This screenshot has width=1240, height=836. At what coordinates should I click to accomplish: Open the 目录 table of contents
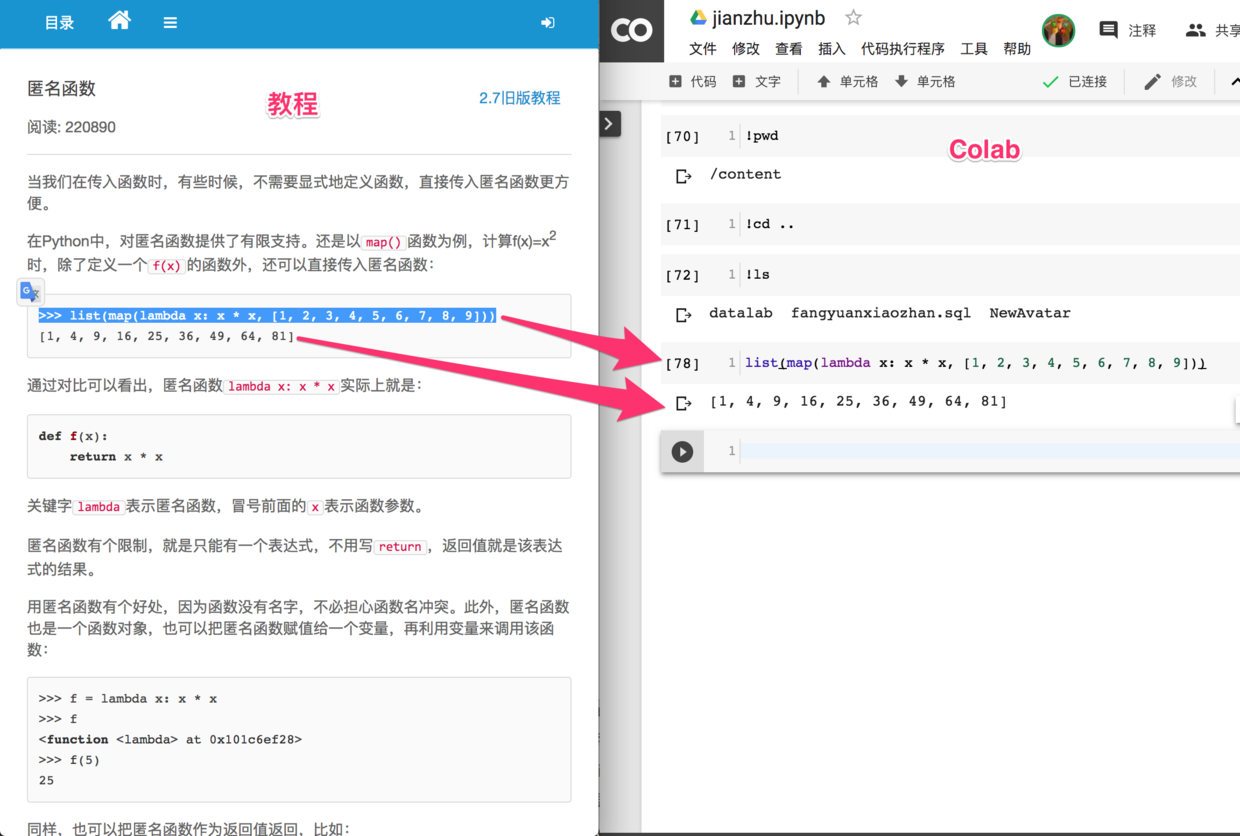[58, 21]
